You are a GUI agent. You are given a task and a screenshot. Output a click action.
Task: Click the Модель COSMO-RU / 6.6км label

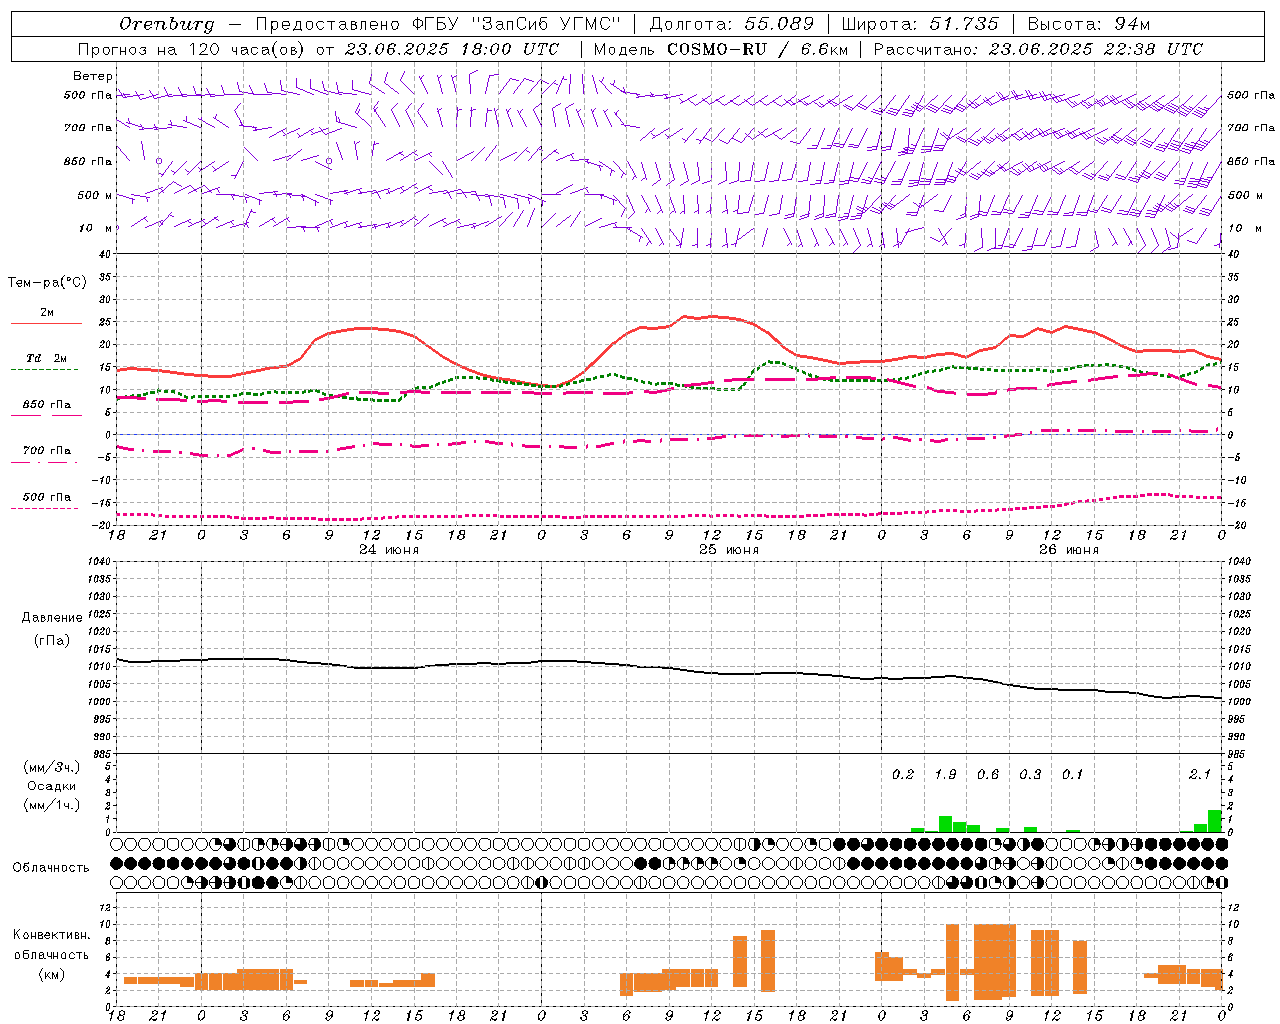(x=721, y=49)
